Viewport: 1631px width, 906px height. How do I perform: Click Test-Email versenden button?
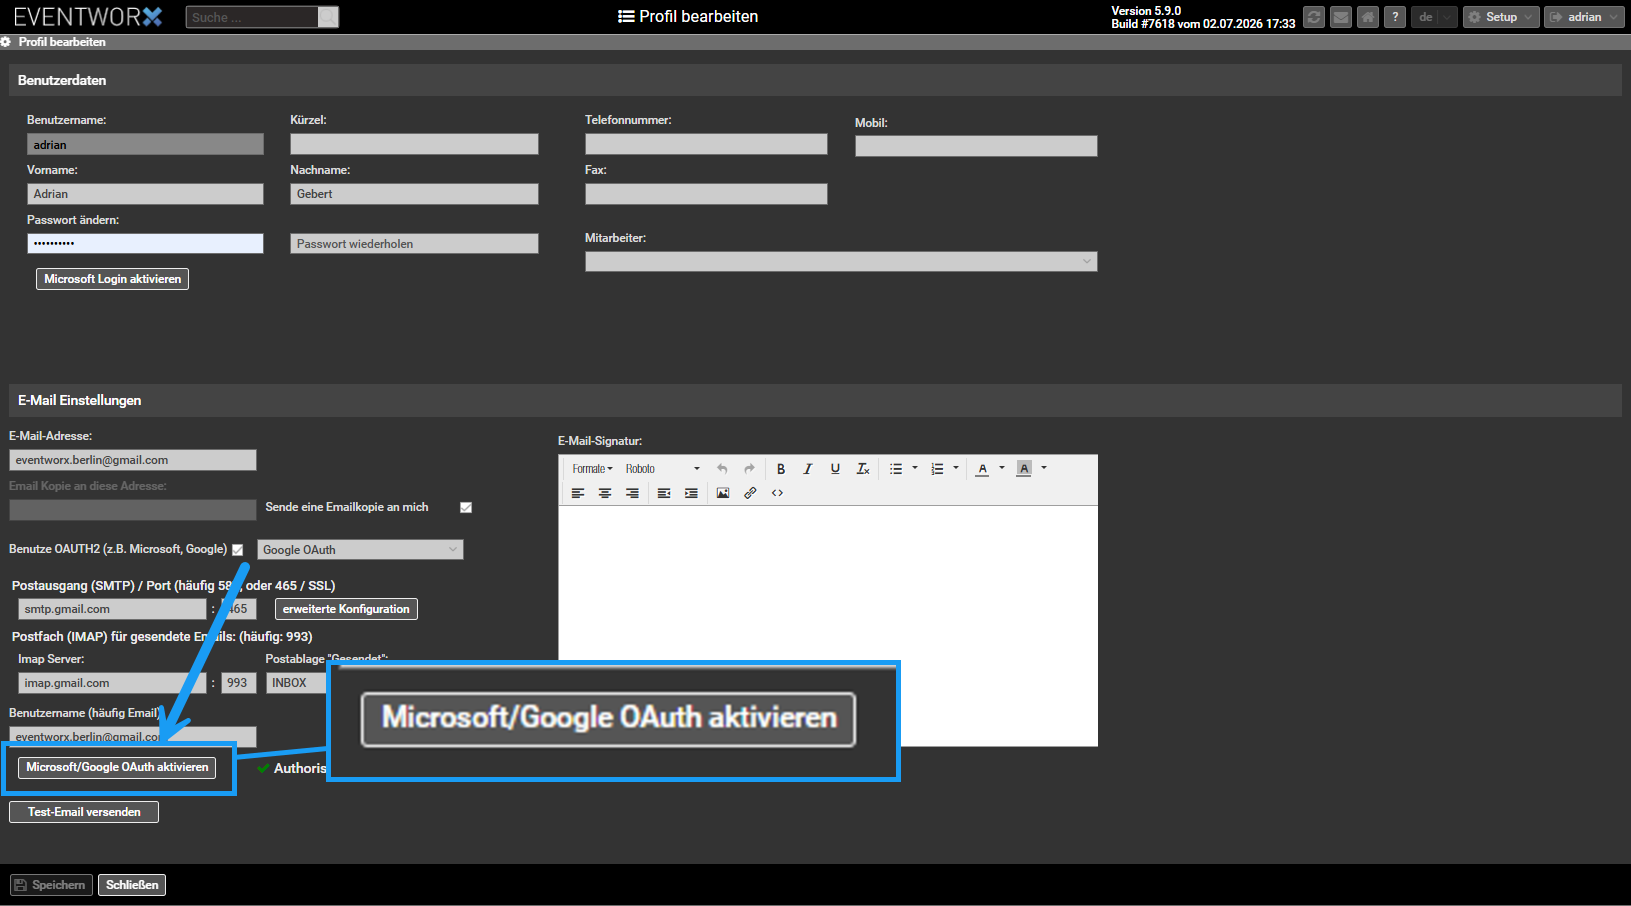coord(84,812)
